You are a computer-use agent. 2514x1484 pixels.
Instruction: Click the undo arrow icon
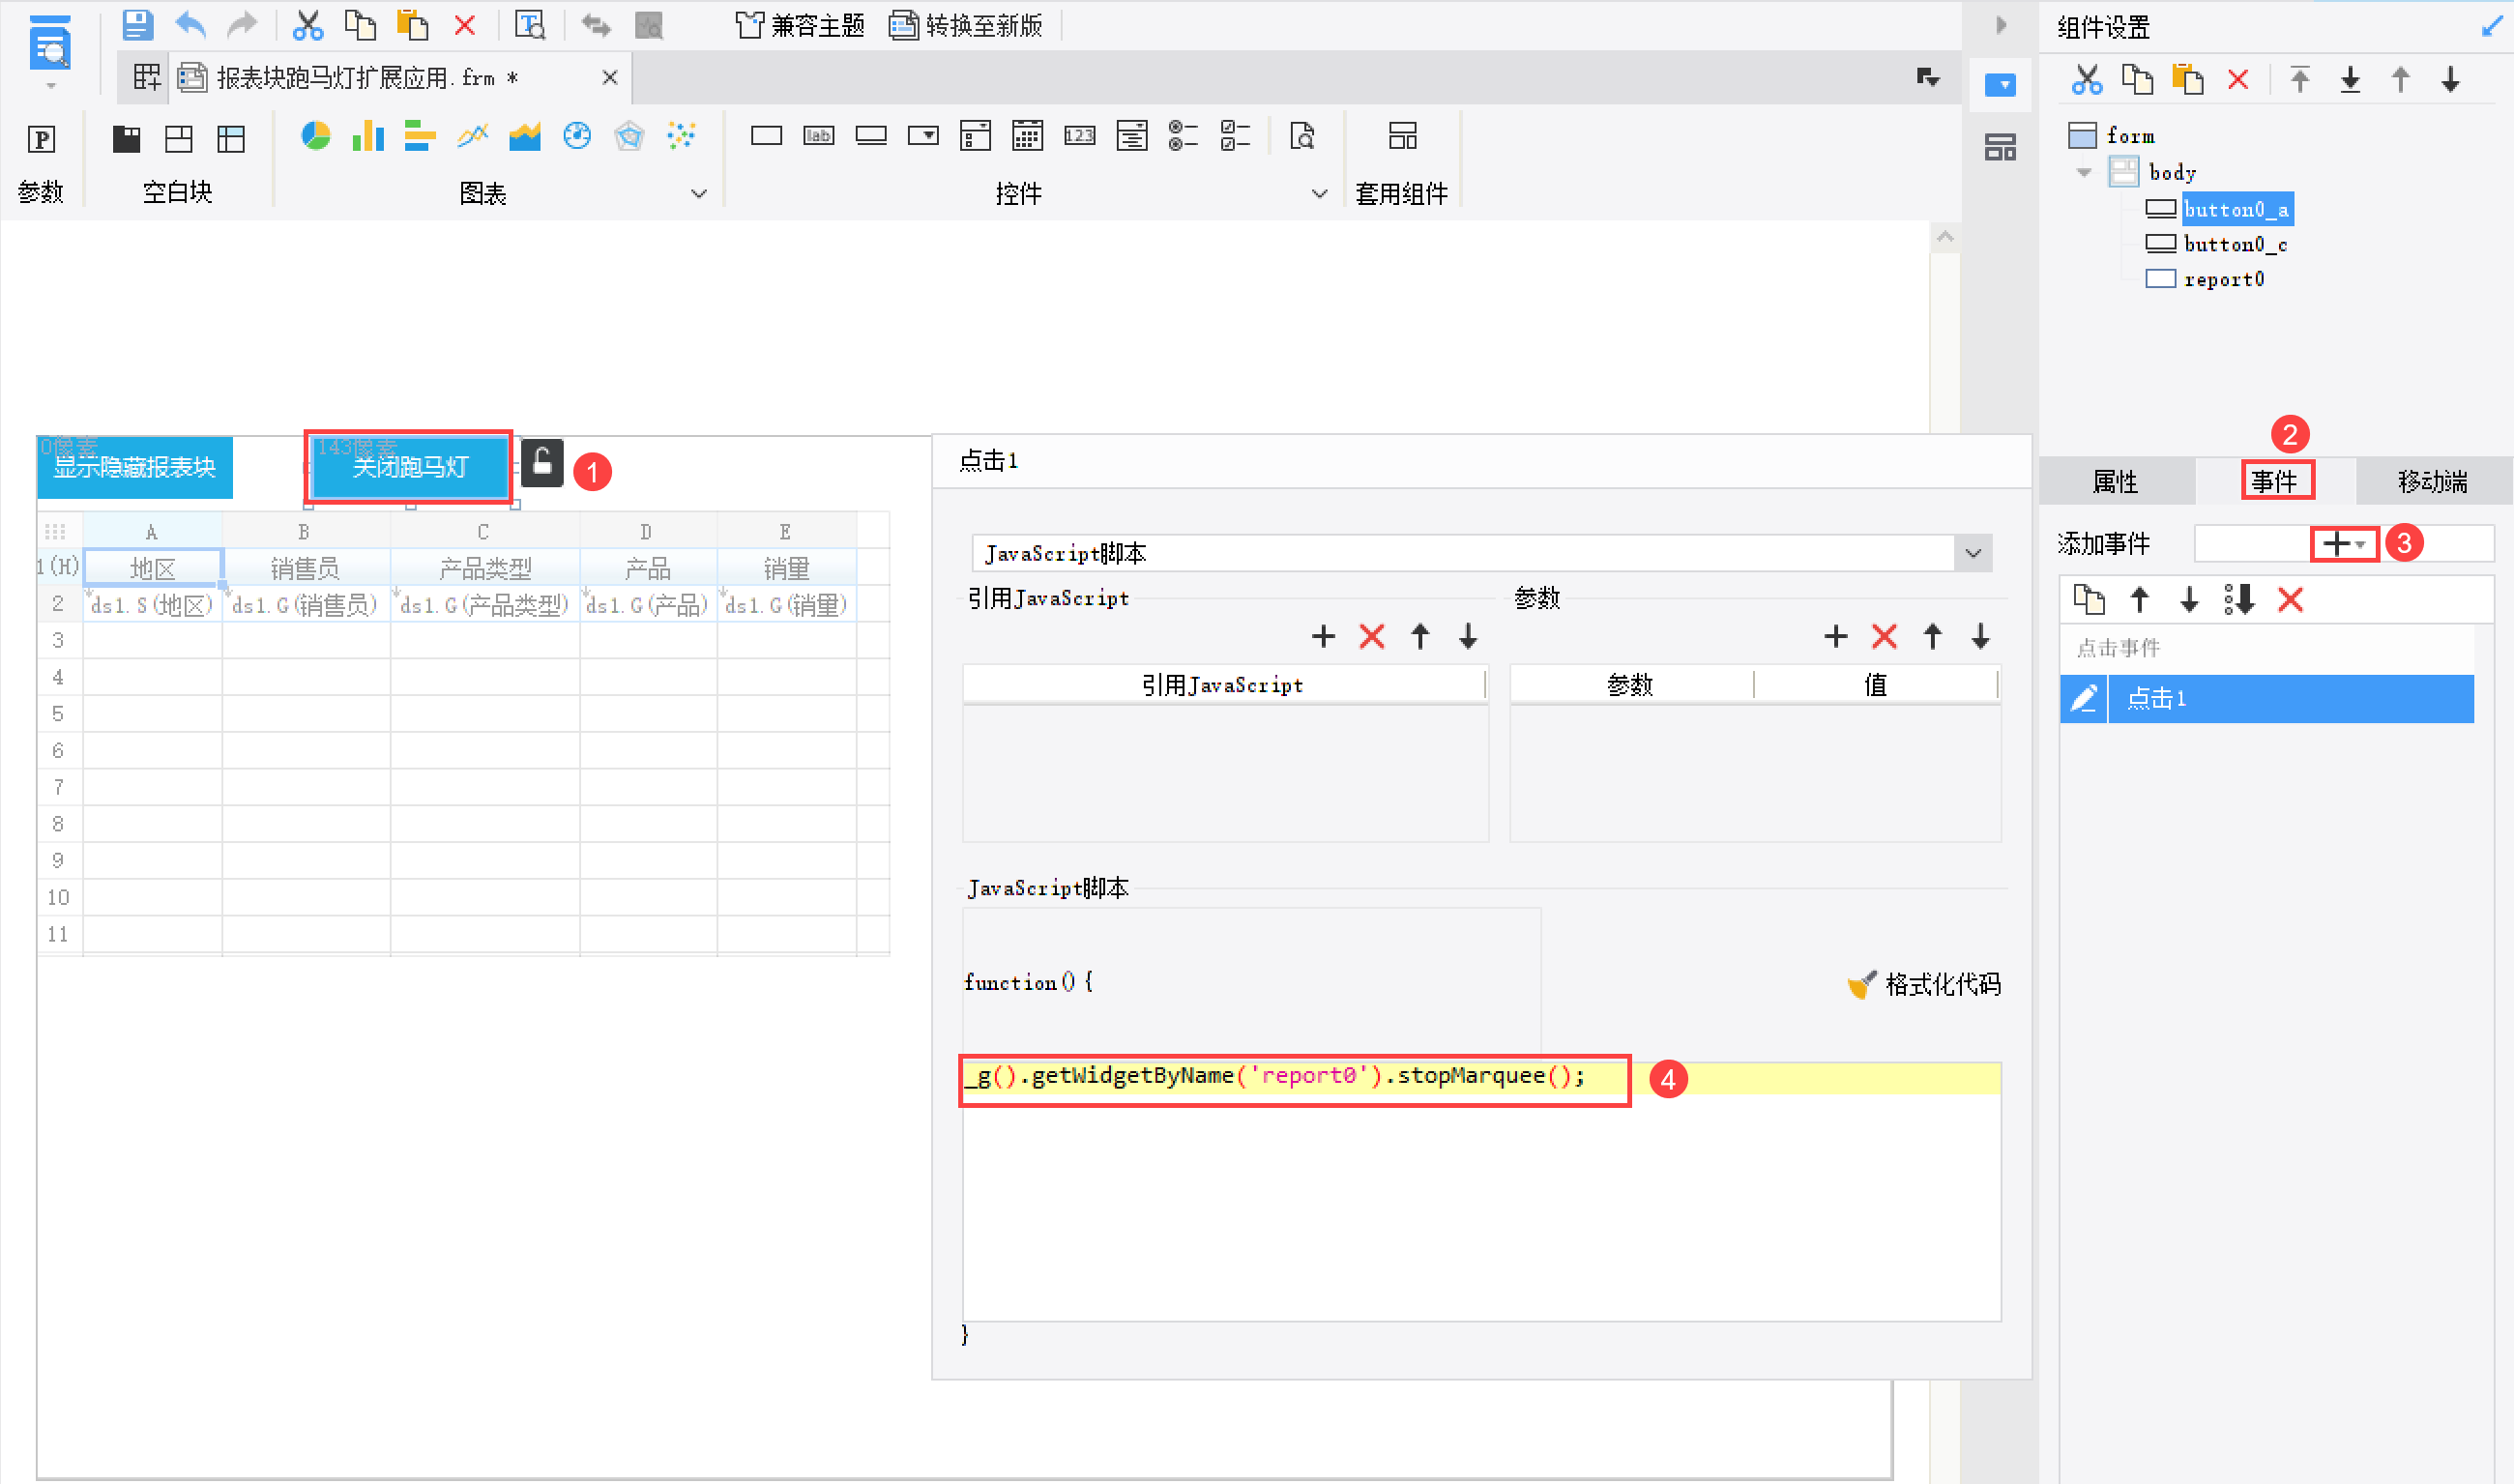pyautogui.click(x=190, y=24)
